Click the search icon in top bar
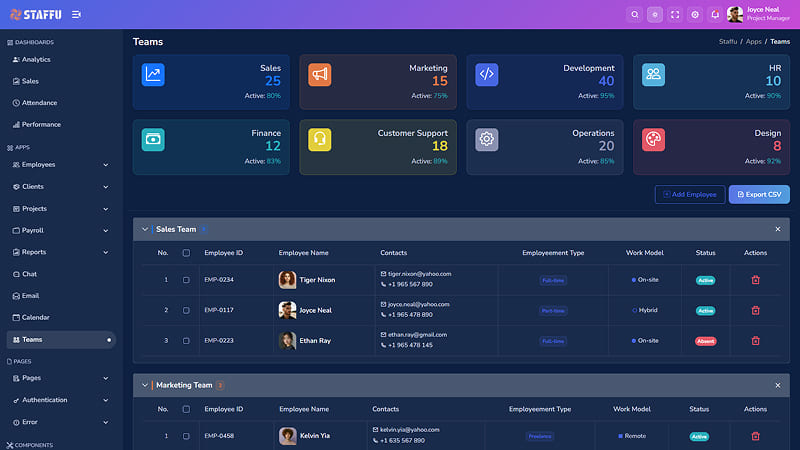The width and height of the screenshot is (800, 450). [x=635, y=15]
